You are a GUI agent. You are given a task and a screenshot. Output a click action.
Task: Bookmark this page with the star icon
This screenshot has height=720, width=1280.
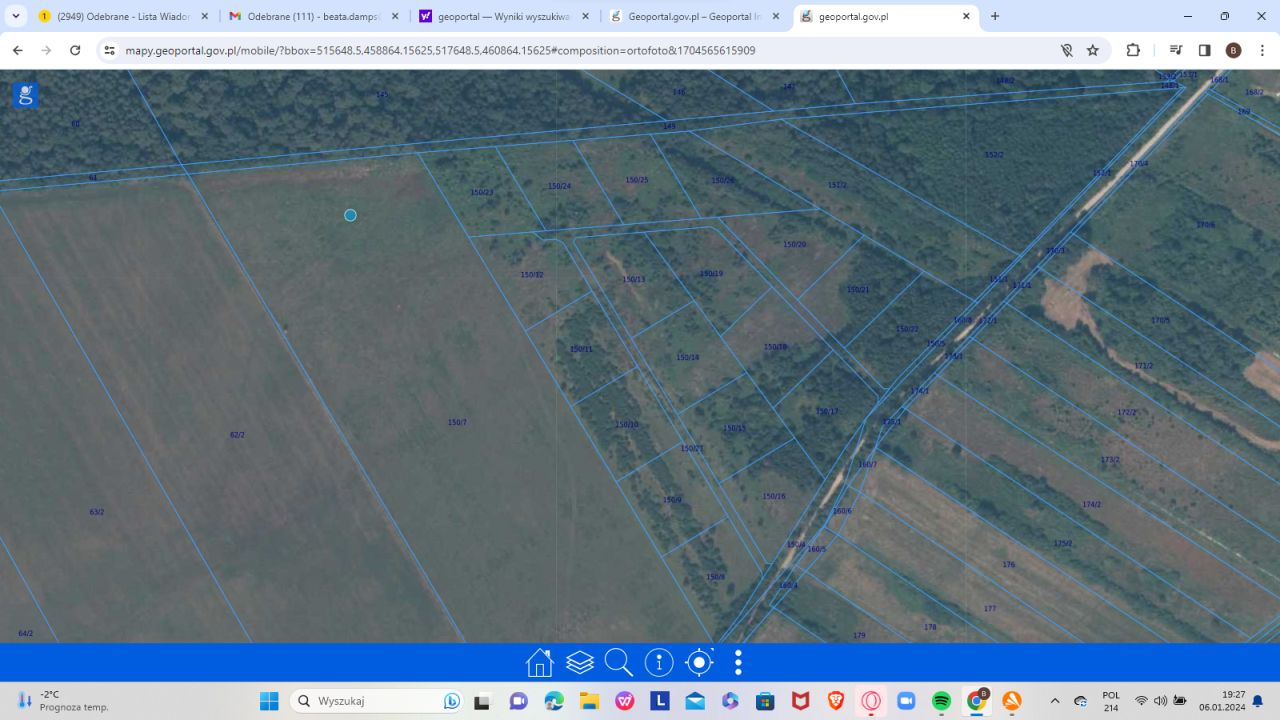(1093, 50)
